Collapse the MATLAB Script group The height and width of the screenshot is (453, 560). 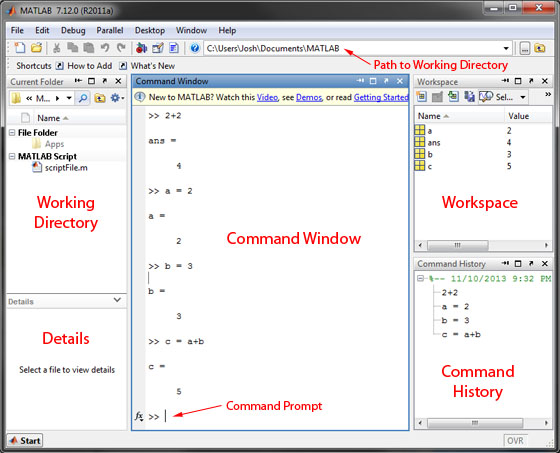coord(12,156)
